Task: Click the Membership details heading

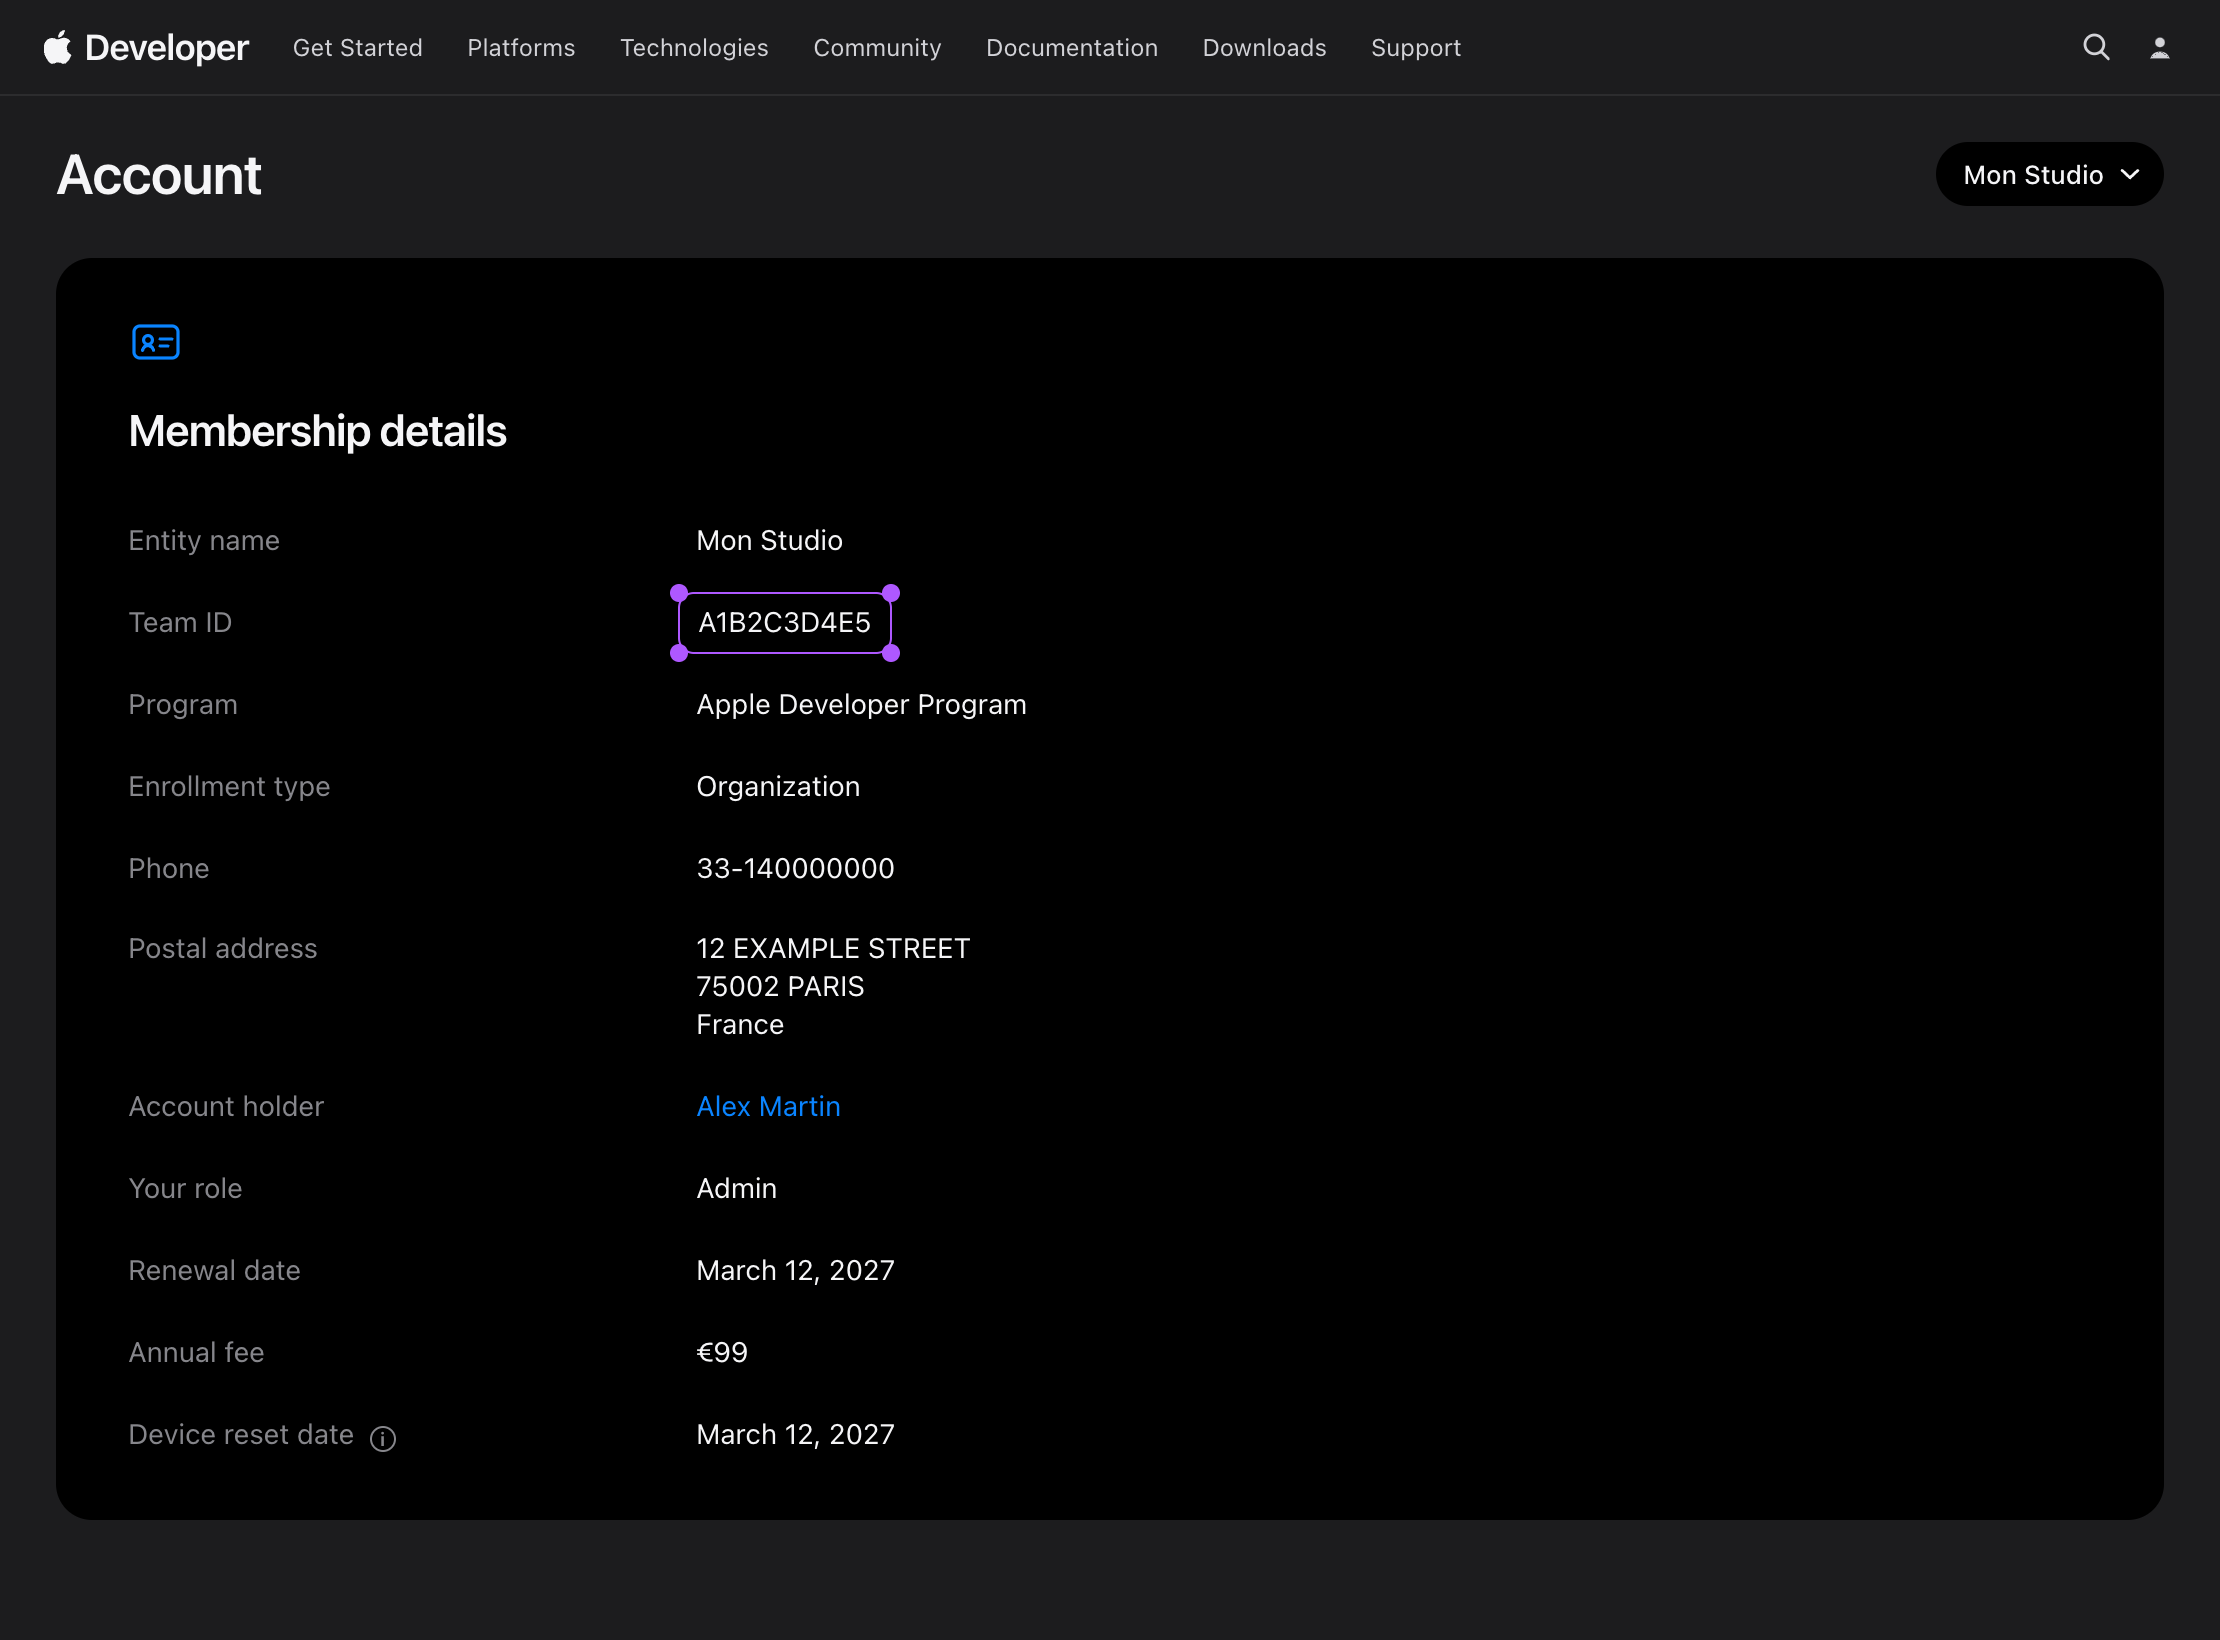Action: (x=317, y=431)
